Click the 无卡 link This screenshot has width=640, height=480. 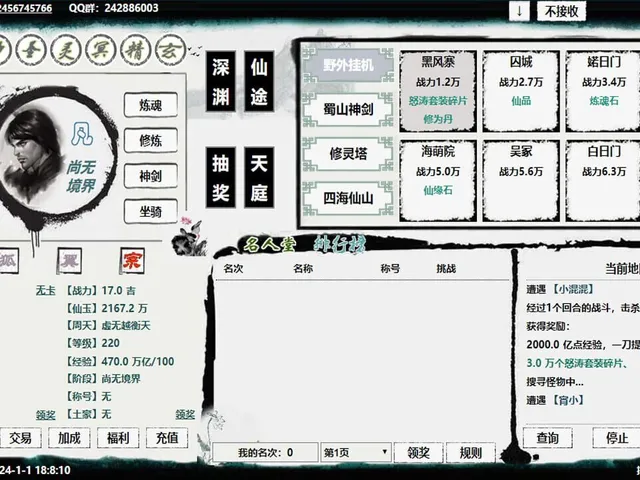(45, 291)
